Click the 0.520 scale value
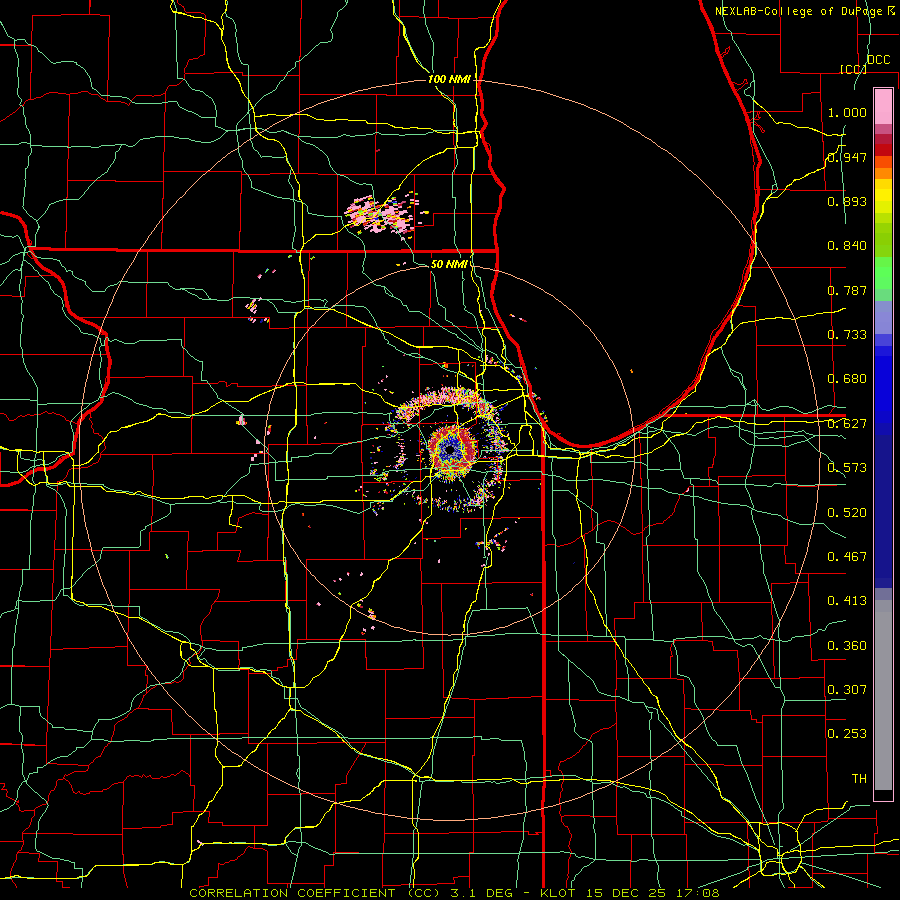The width and height of the screenshot is (900, 900). (847, 513)
